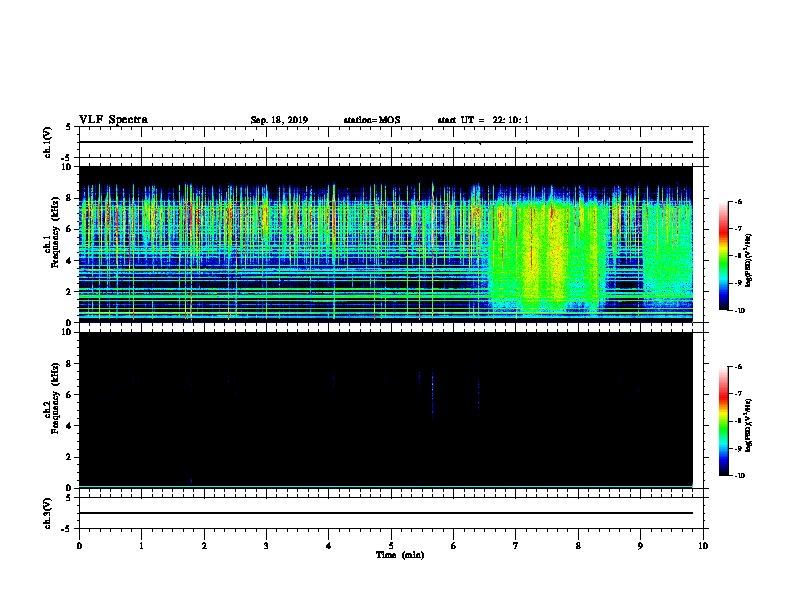Click the ch.1 voltage waveform trace

point(385,142)
